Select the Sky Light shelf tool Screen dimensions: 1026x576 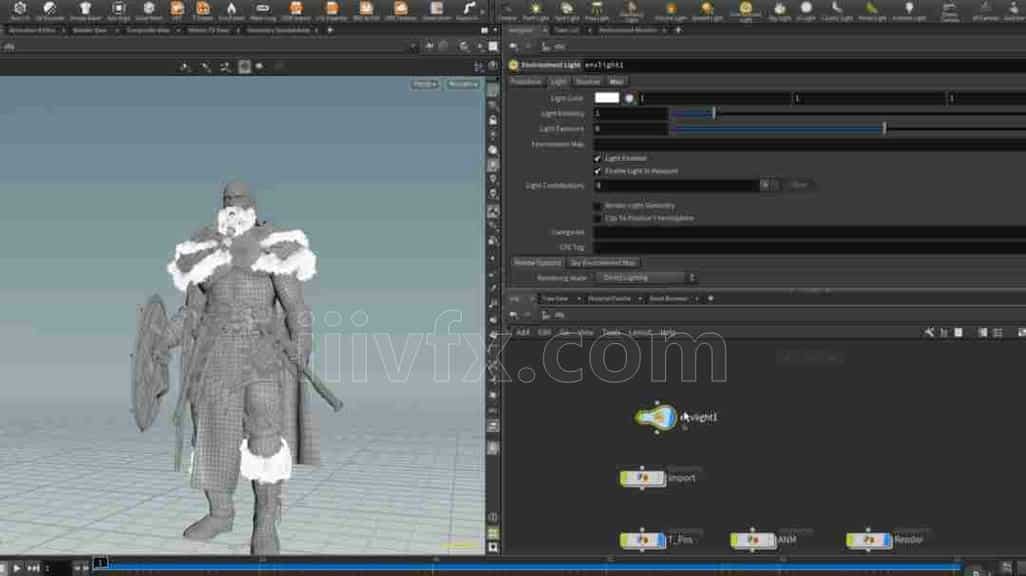tap(779, 10)
